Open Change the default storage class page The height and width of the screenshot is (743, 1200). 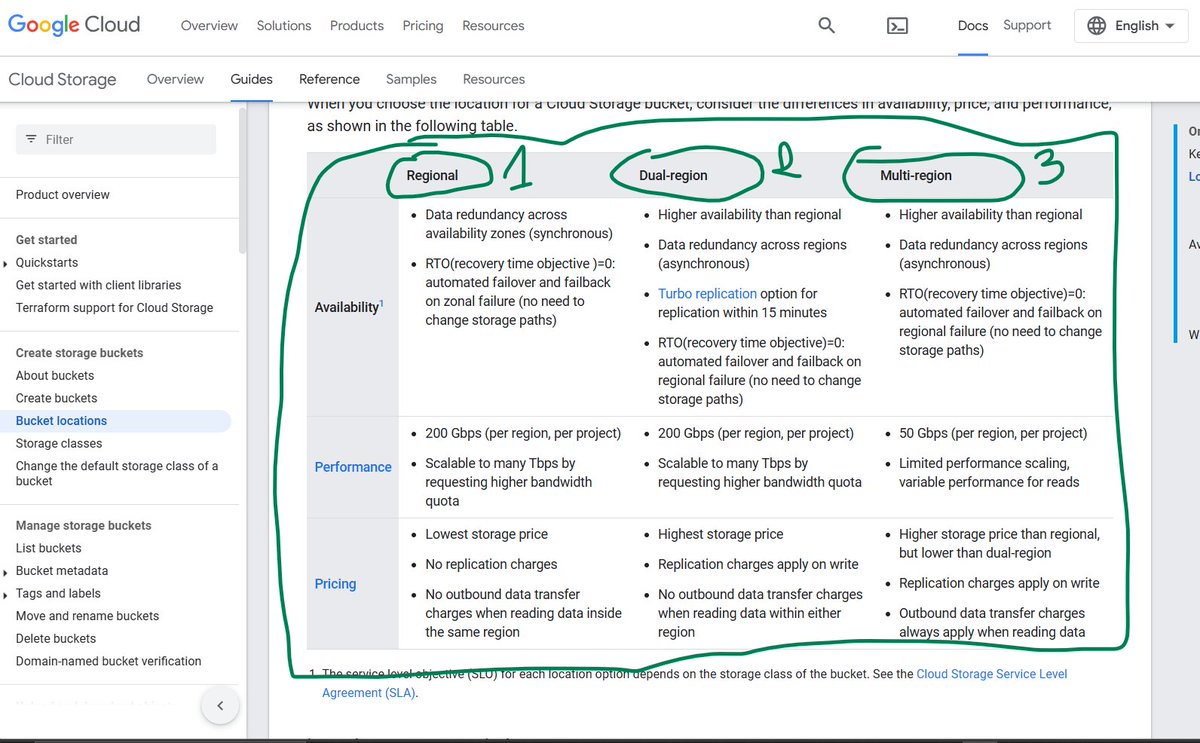(x=116, y=473)
